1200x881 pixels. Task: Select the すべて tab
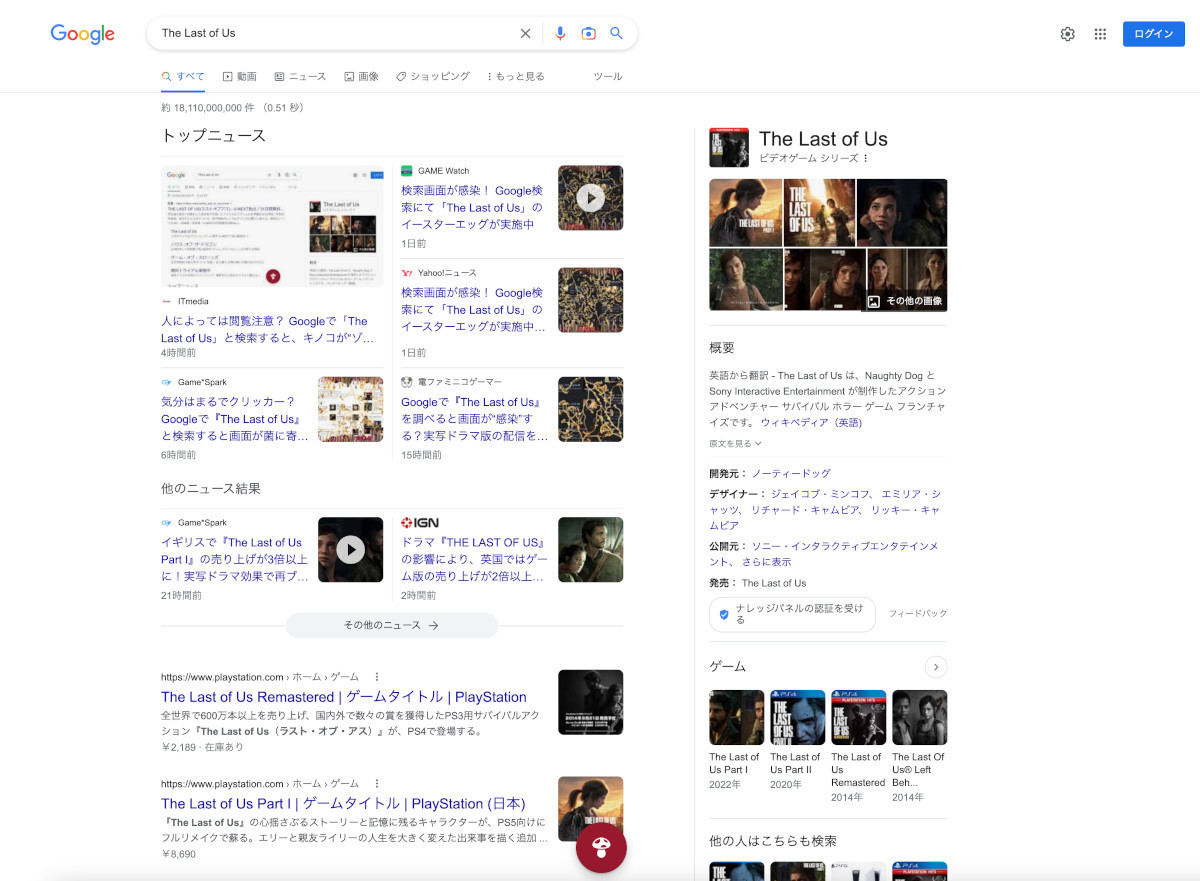[x=183, y=76]
